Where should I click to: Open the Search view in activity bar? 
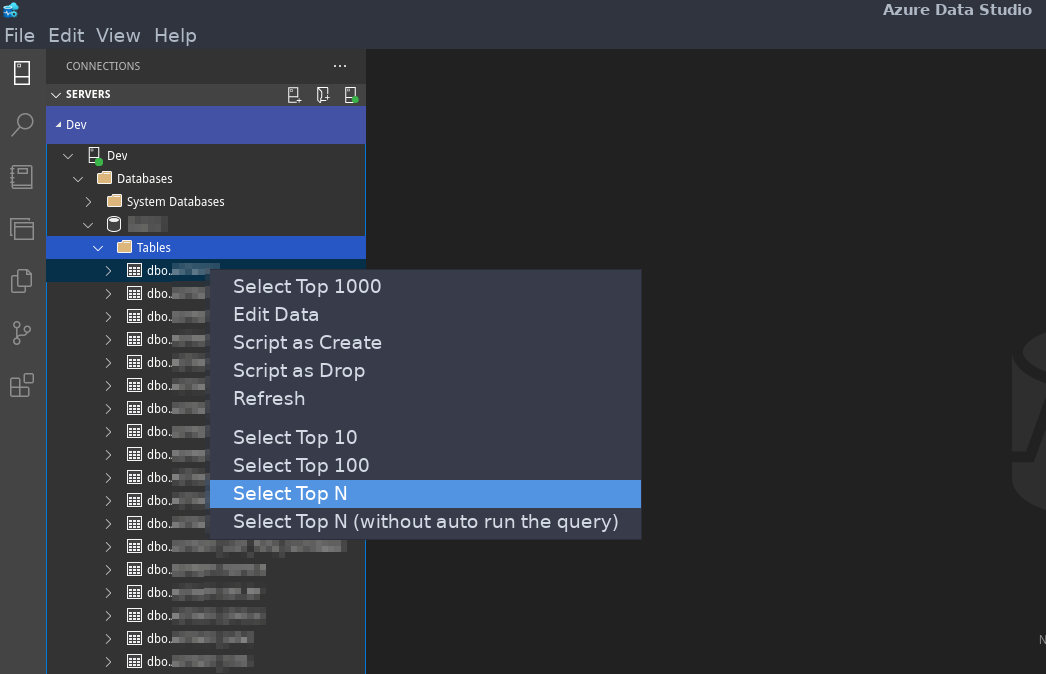22,125
